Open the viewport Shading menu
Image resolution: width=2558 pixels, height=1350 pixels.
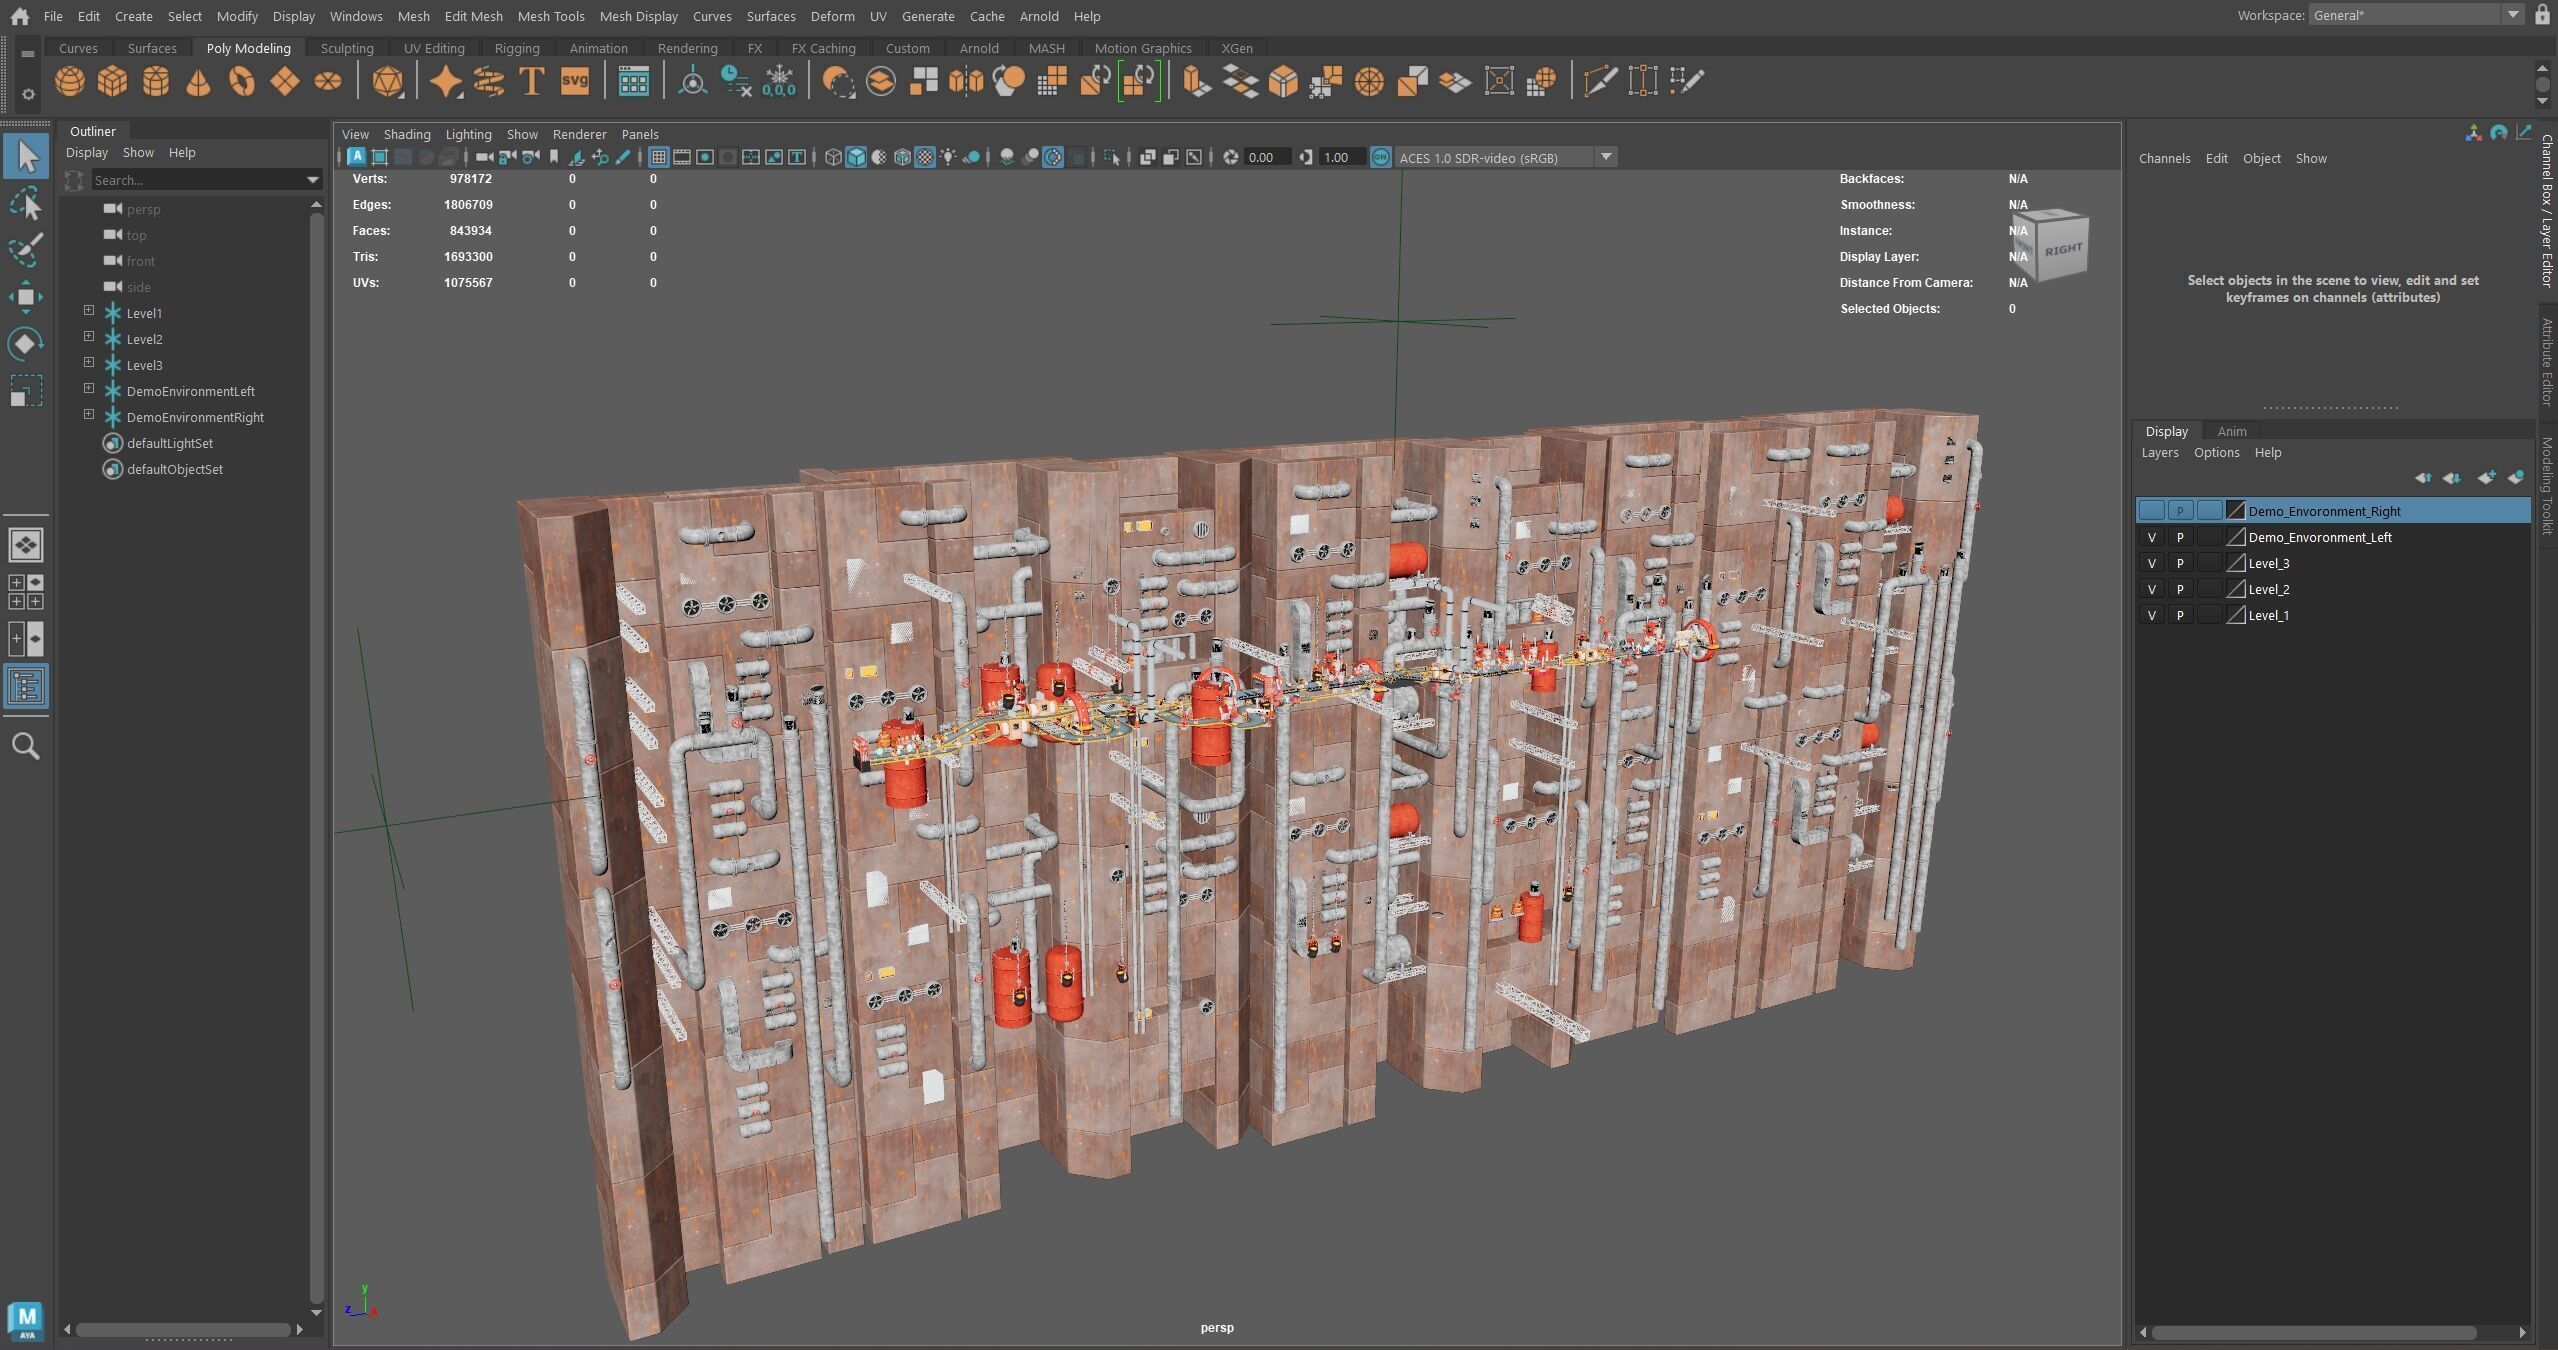pyautogui.click(x=407, y=134)
